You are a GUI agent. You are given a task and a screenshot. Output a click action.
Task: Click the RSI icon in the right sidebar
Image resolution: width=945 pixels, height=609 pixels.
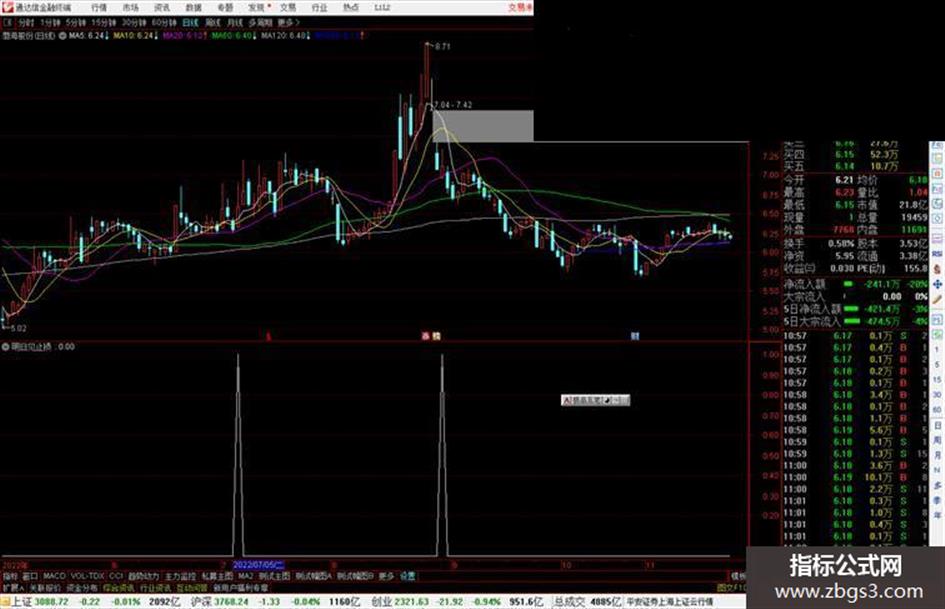[x=937, y=254]
